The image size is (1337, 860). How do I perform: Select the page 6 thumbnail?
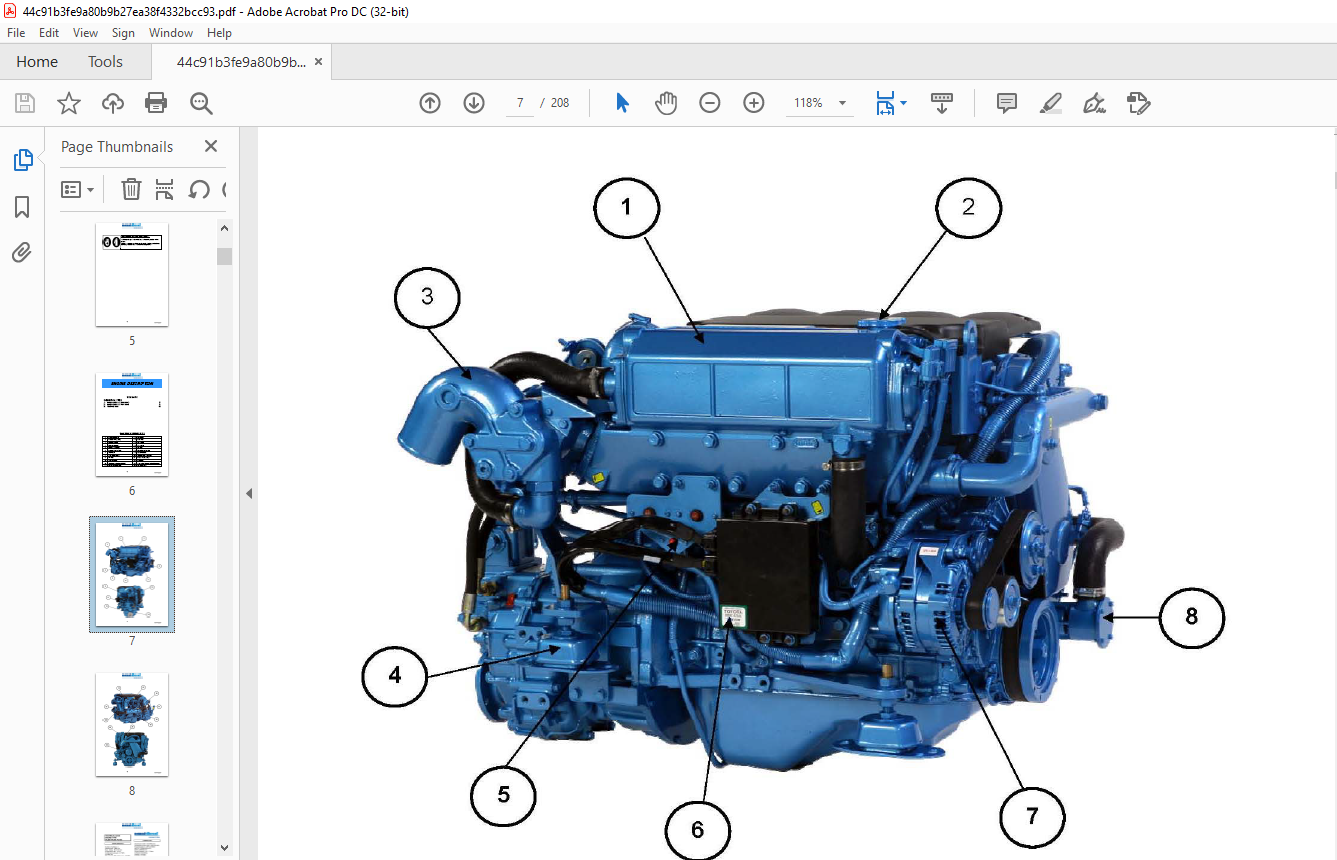point(132,425)
